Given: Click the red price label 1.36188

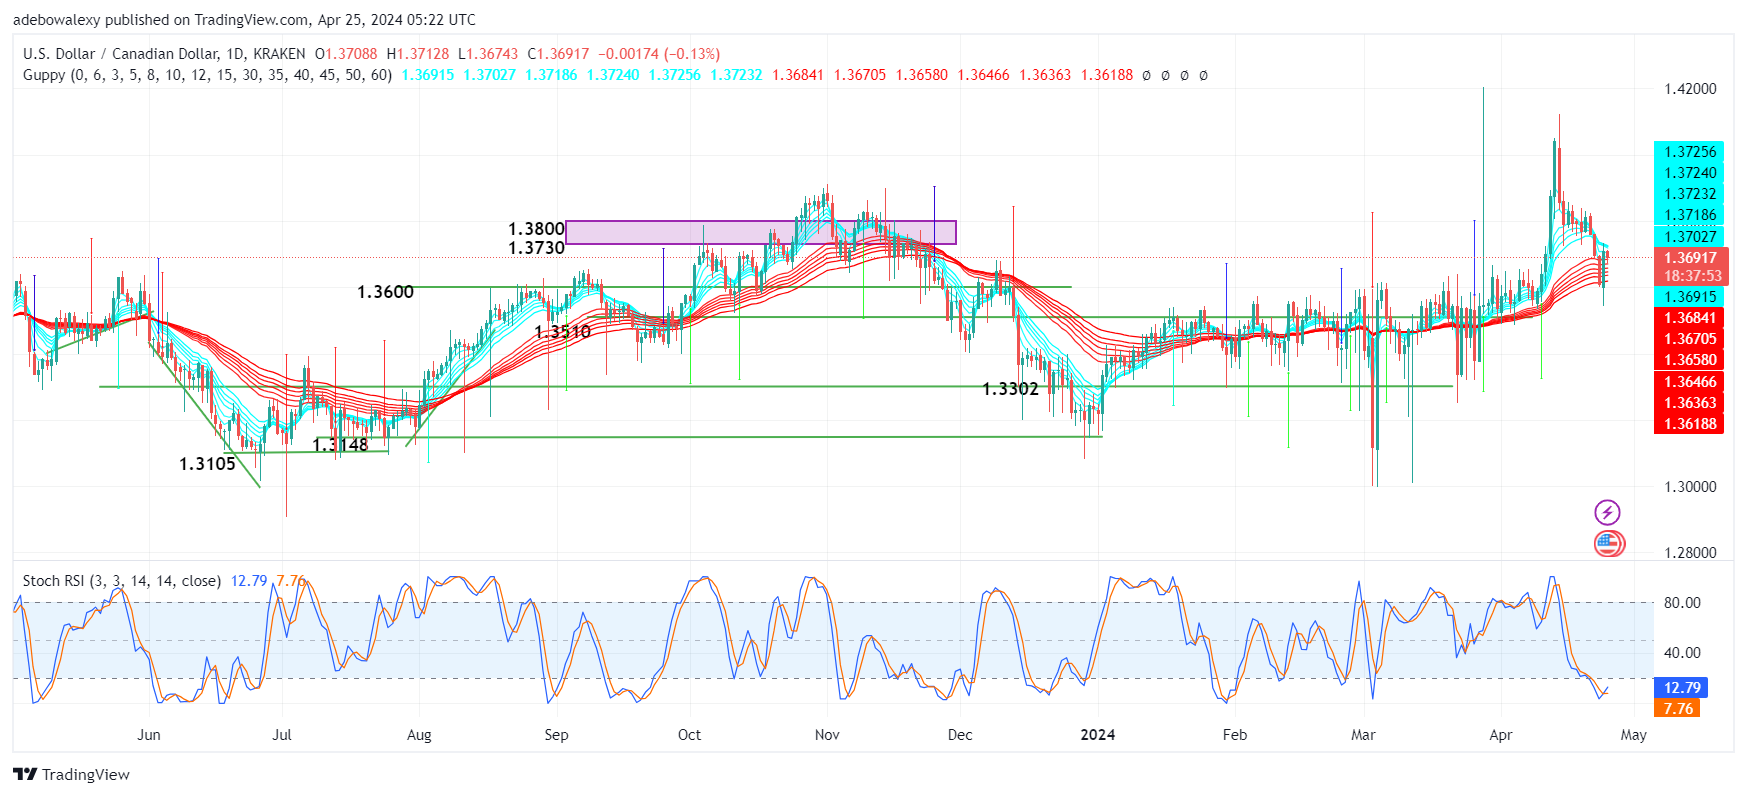Looking at the screenshot, I should click(x=1689, y=424).
